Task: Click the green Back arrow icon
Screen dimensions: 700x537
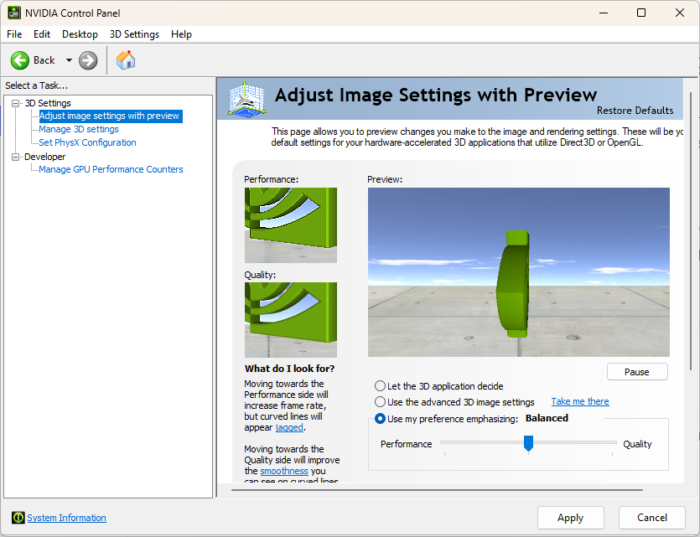Action: (20, 60)
